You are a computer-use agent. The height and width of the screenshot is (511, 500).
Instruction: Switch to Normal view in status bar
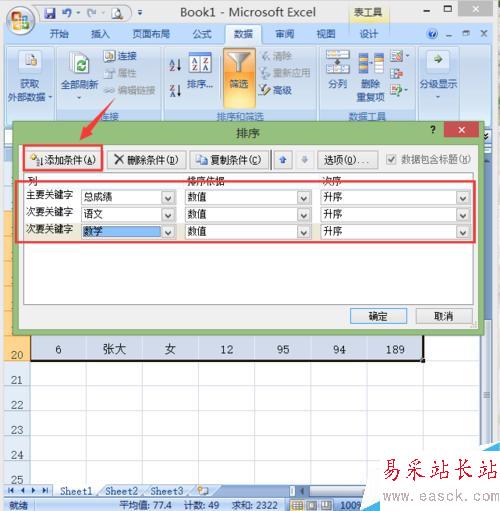296,505
